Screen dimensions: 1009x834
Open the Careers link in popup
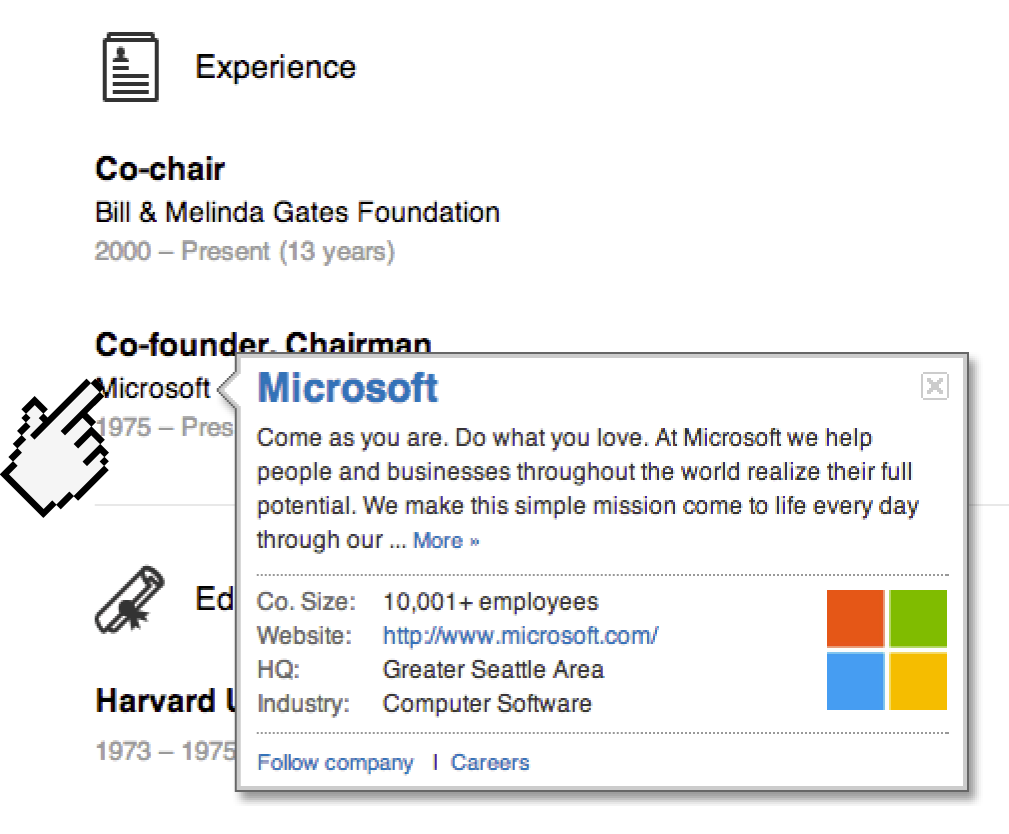coord(490,762)
